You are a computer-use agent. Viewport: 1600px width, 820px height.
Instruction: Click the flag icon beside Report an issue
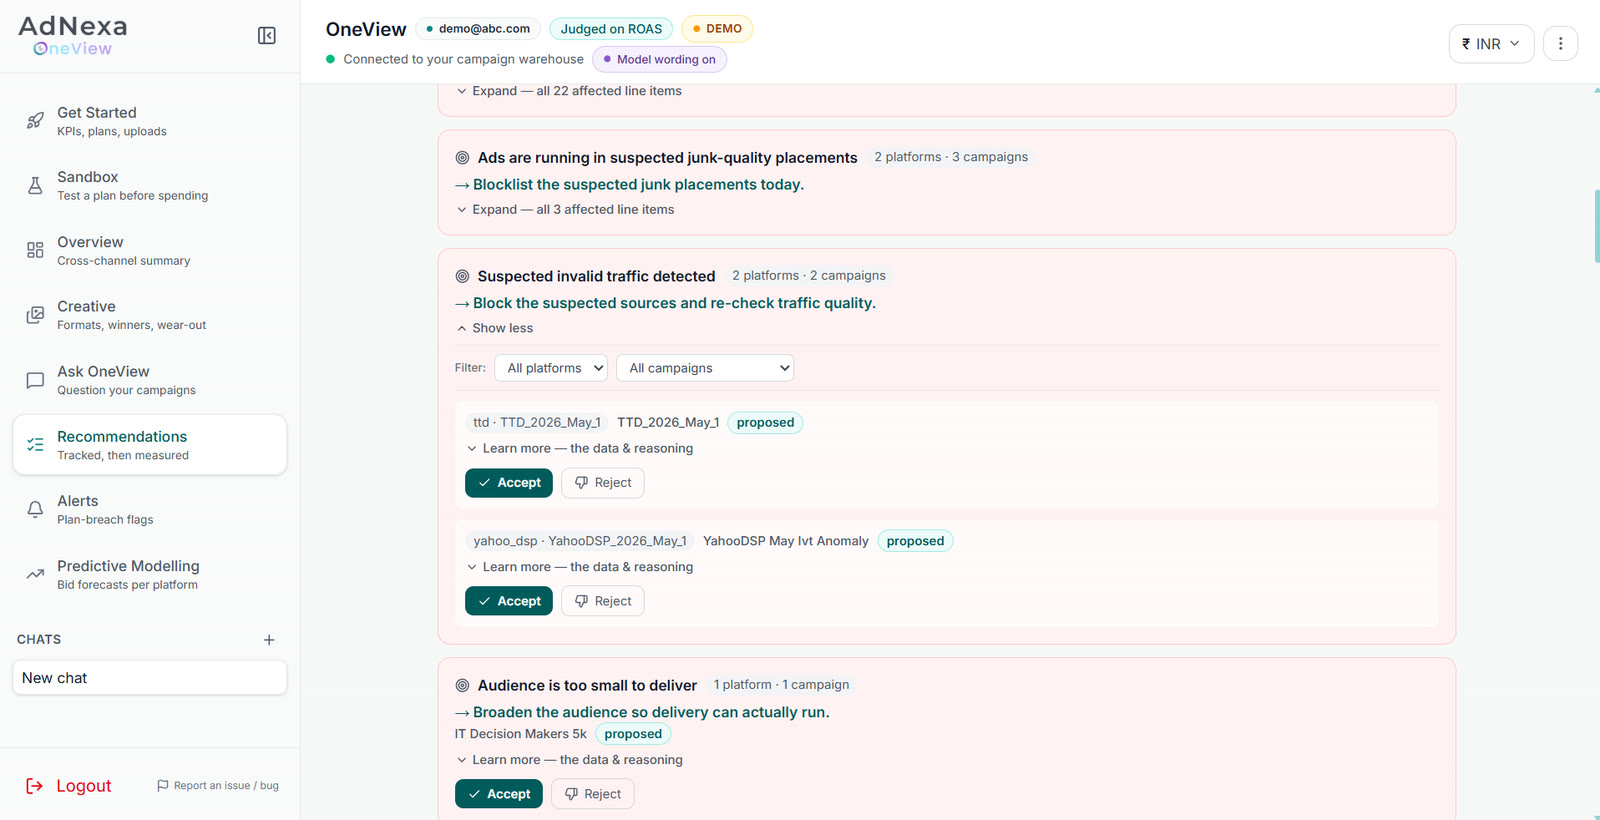click(x=163, y=786)
